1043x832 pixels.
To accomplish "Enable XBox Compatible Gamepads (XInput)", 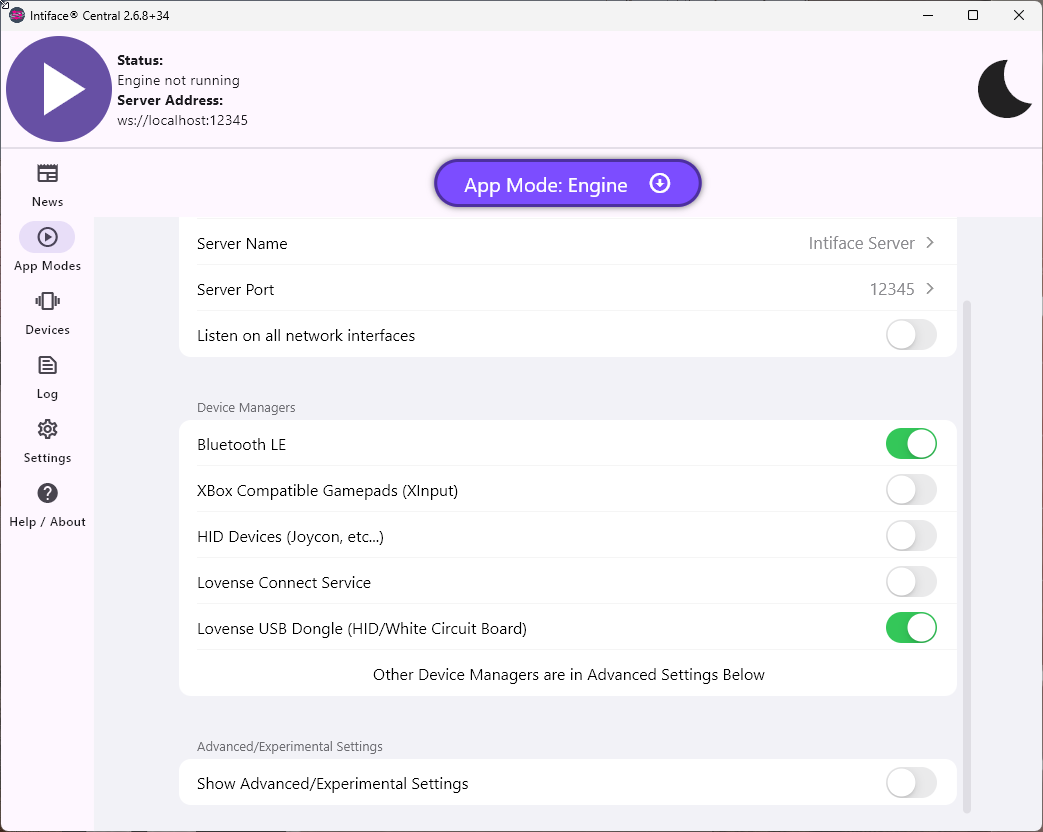I will [x=911, y=490].
